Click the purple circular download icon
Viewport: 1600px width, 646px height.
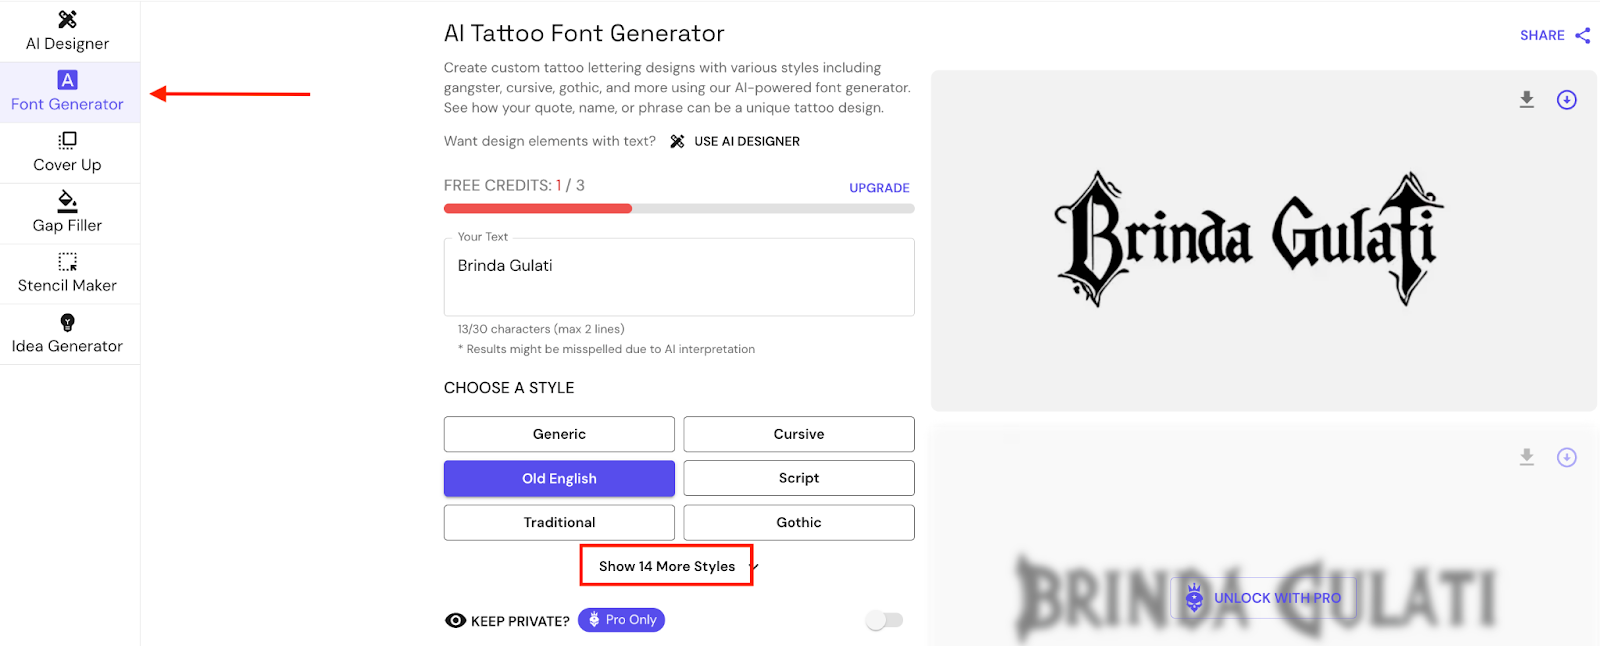click(1566, 99)
